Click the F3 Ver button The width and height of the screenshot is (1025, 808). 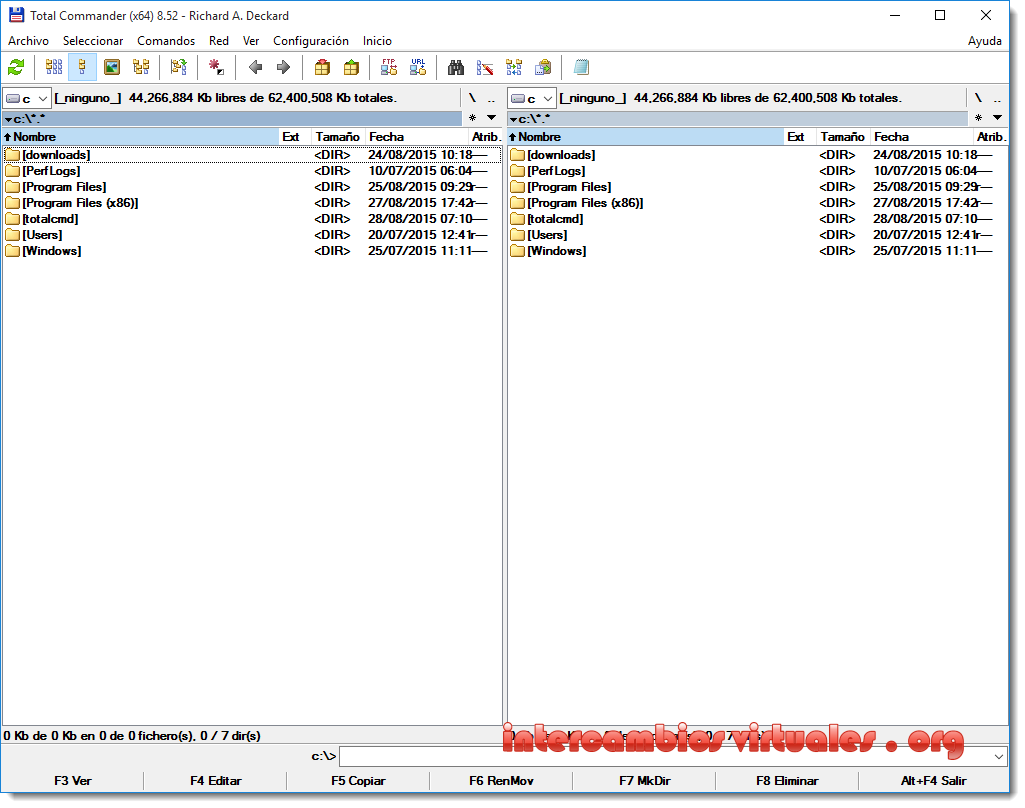(x=73, y=781)
